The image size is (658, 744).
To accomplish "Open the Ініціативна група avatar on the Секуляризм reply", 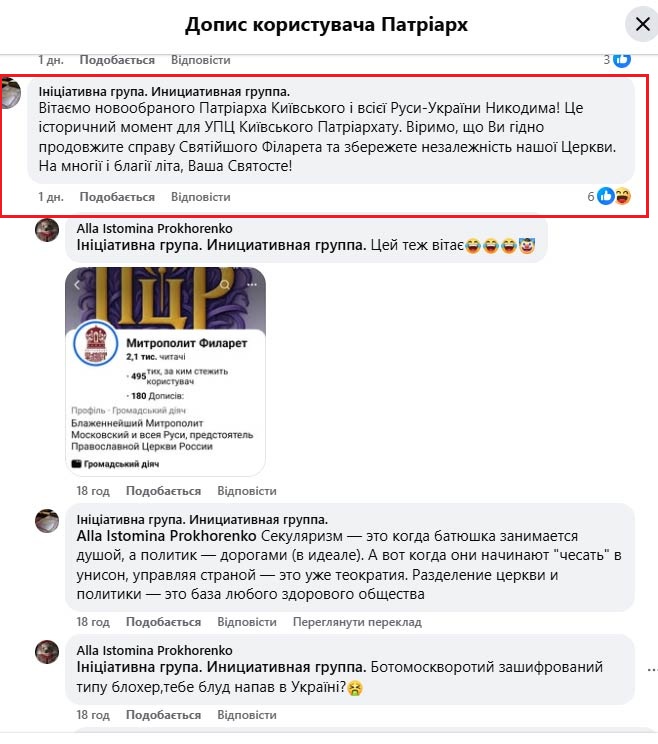I will [x=47, y=521].
